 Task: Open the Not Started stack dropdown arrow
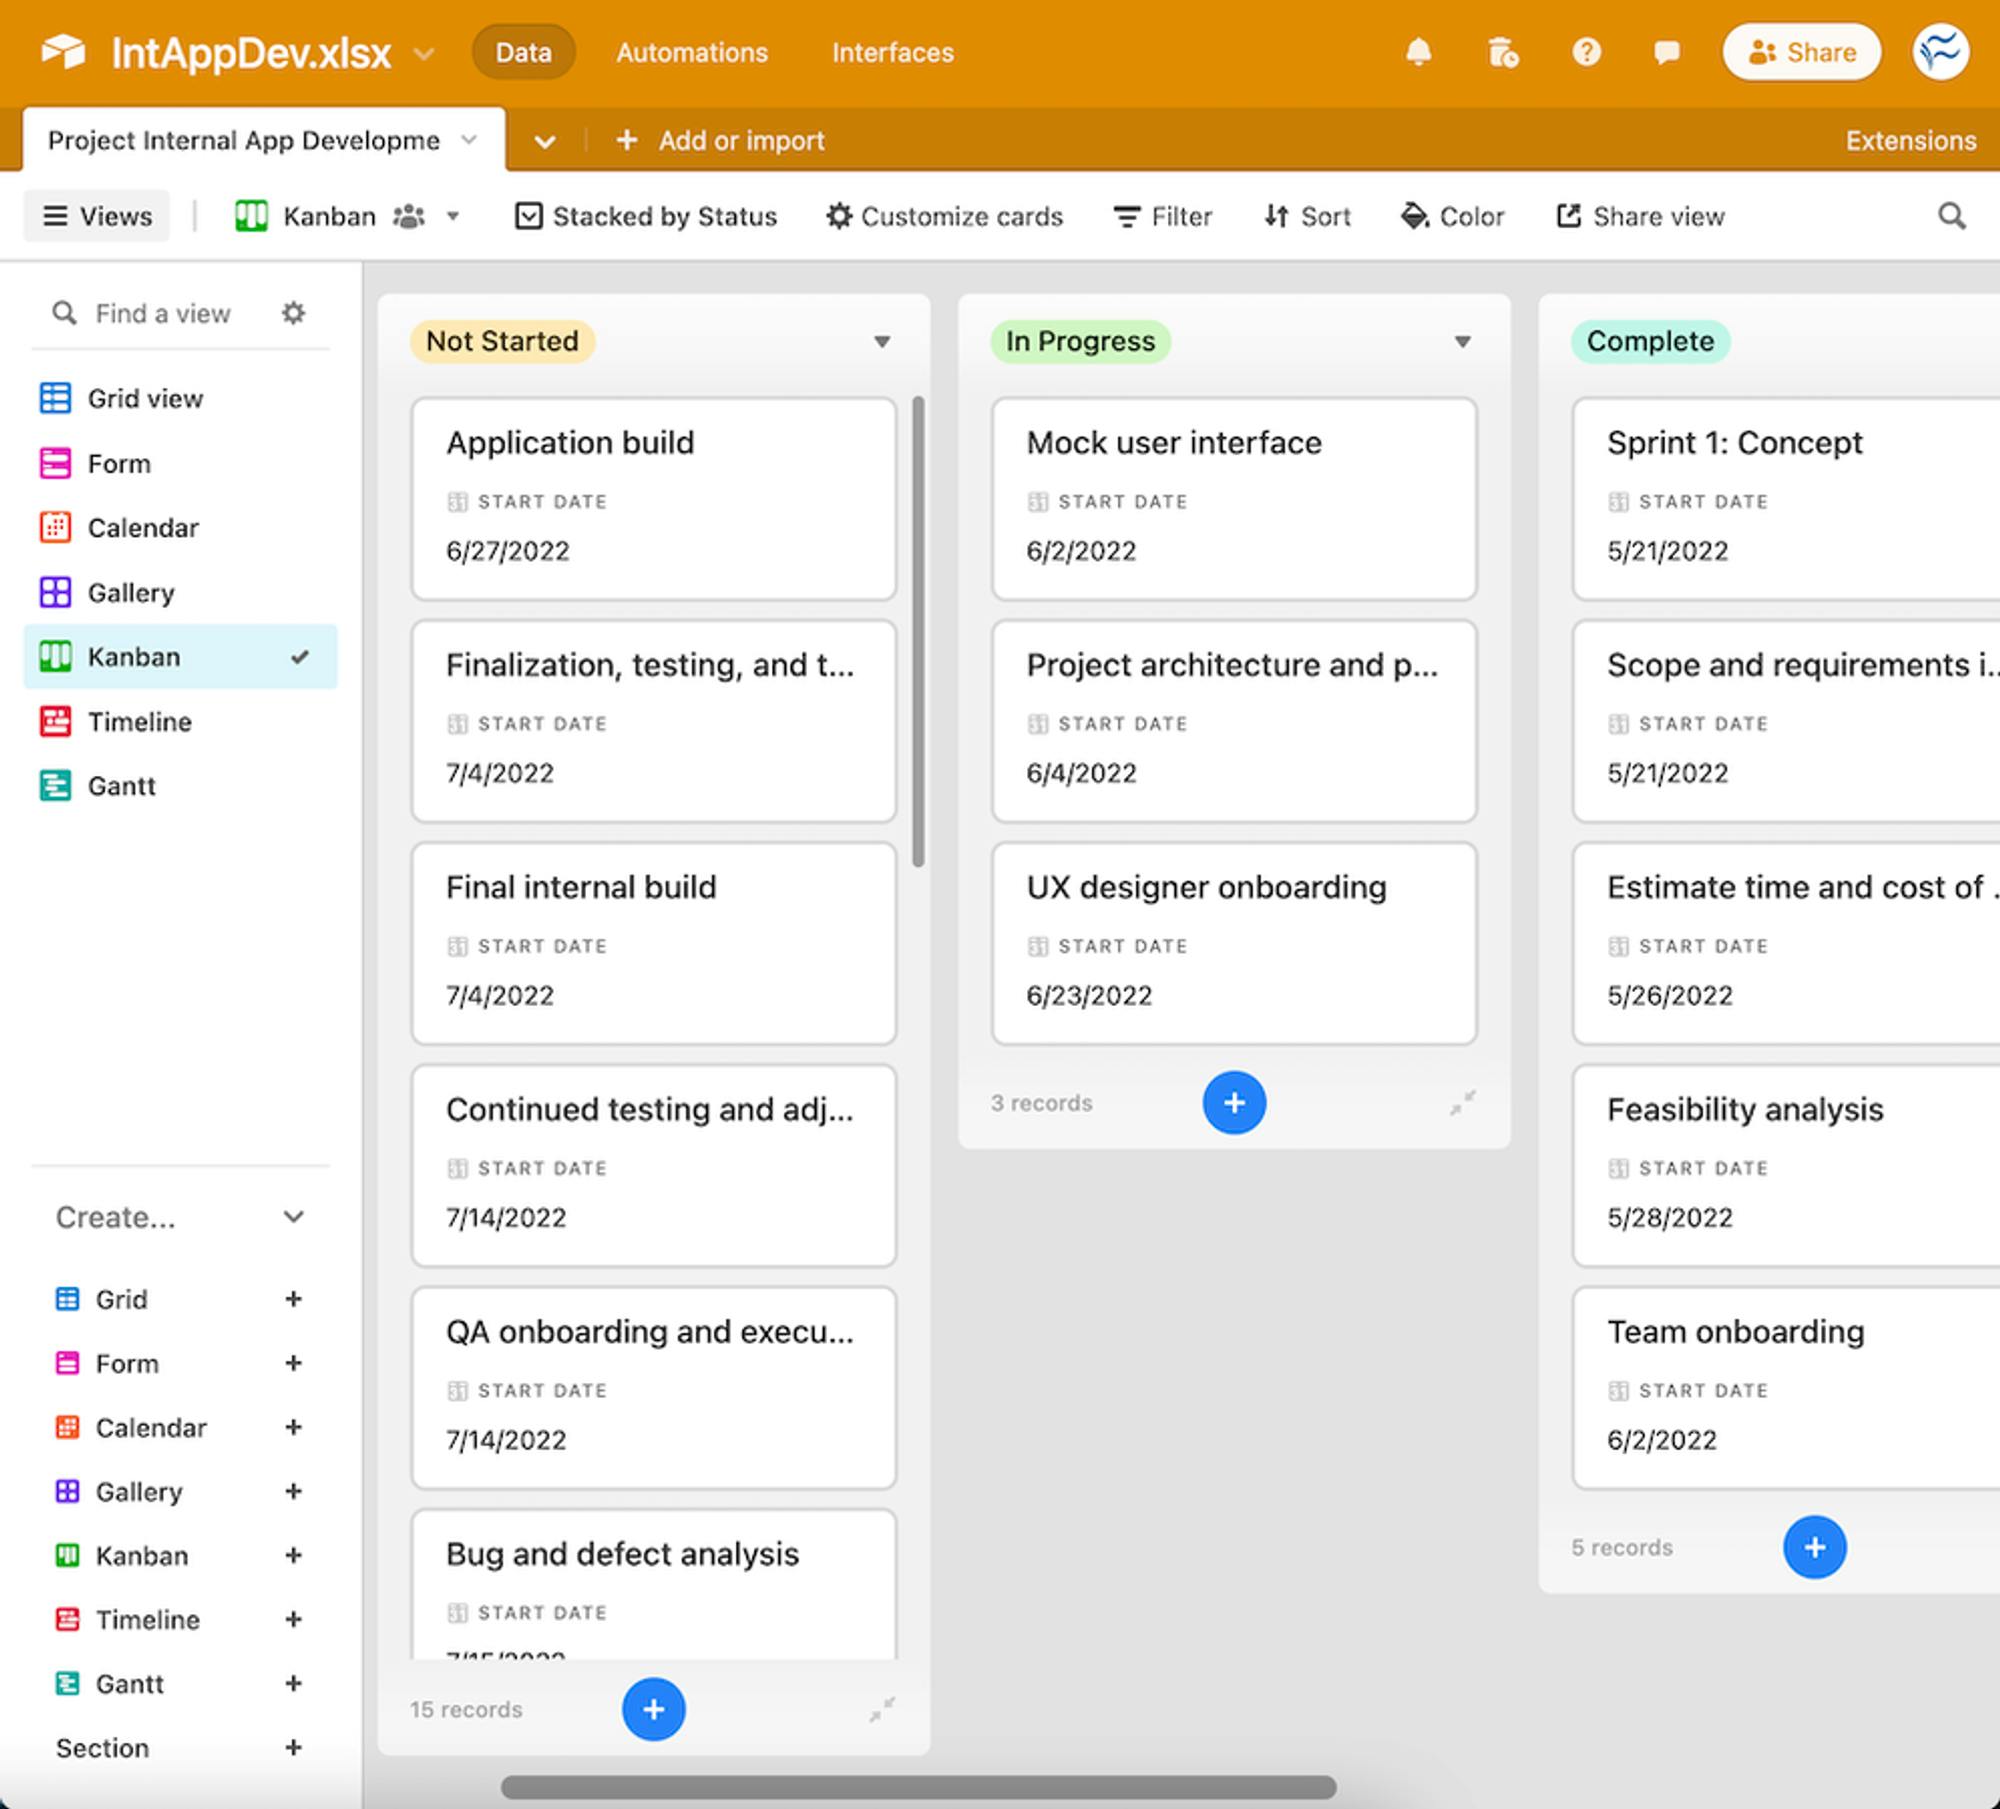coord(882,342)
